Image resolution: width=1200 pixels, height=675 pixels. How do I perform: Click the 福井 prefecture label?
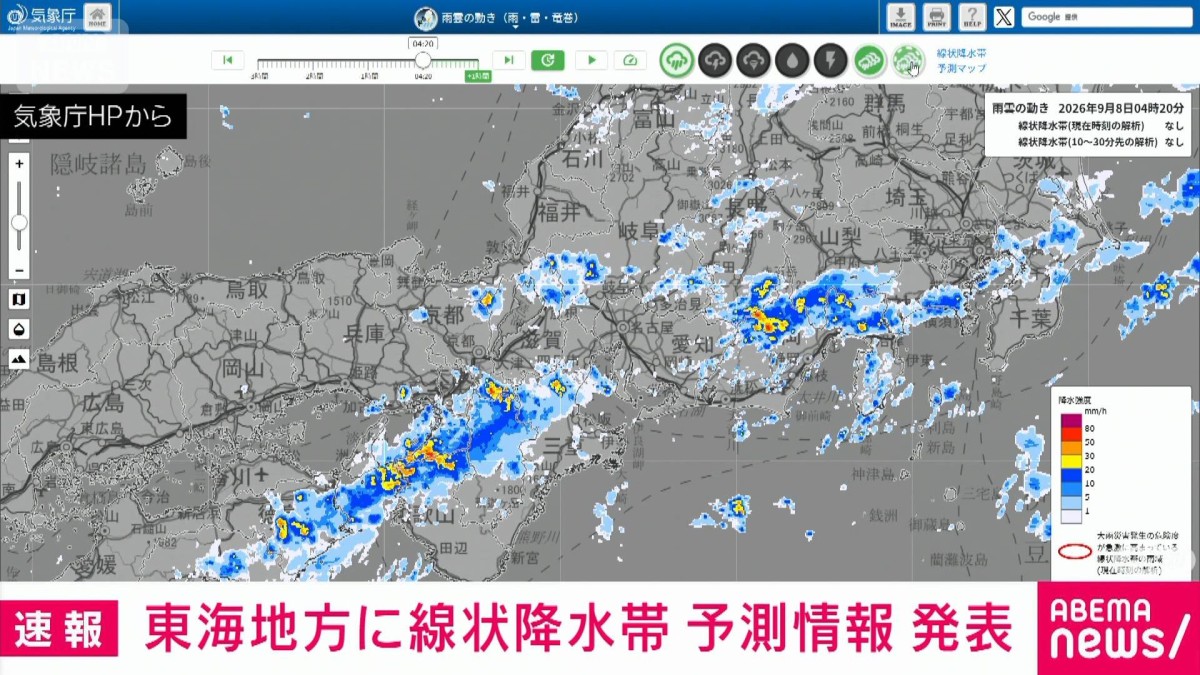click(x=557, y=211)
